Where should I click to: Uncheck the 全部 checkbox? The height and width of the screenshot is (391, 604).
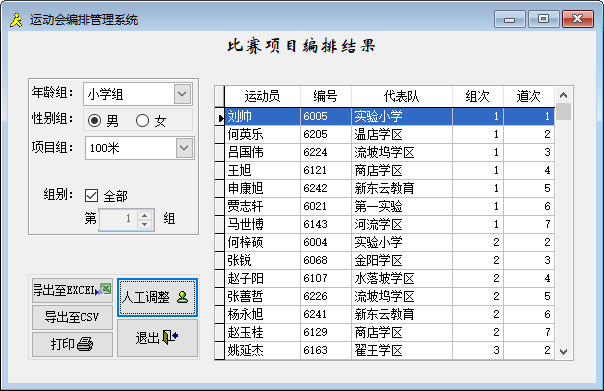[91, 196]
